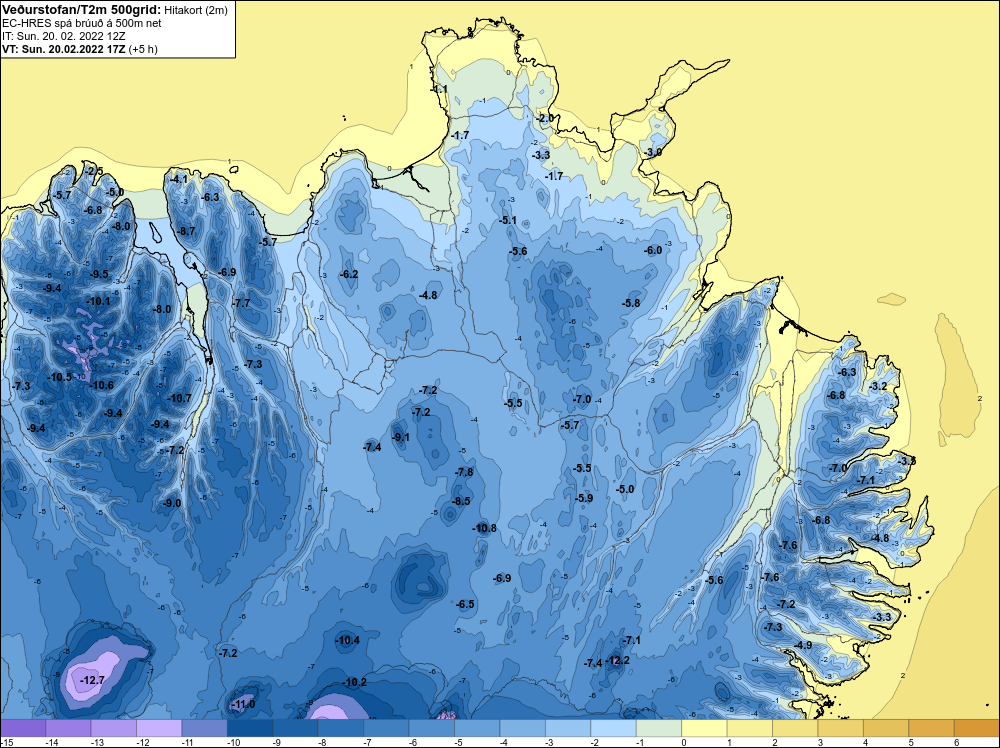The height and width of the screenshot is (748, 1000).
Task: Click legend swatch between 0 and 1
Action: 705,728
